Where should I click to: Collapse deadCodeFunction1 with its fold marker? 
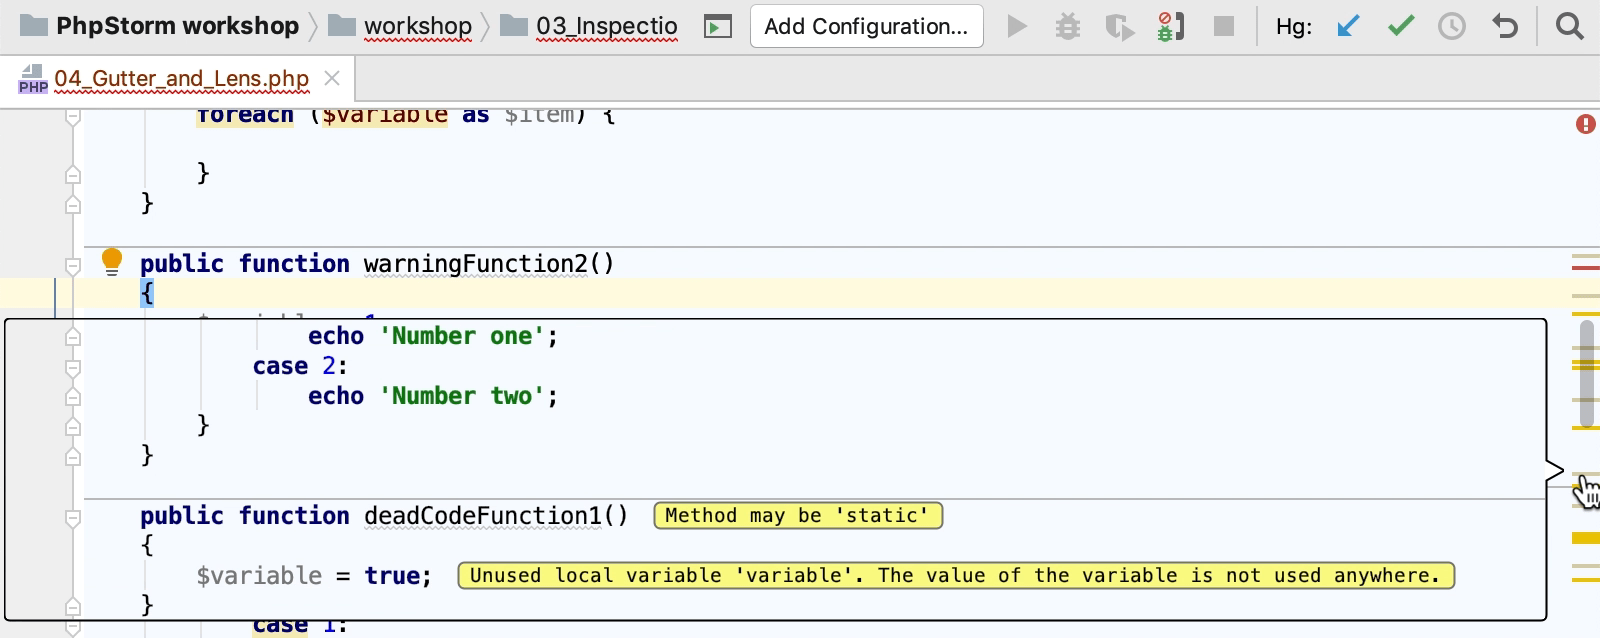point(73,518)
